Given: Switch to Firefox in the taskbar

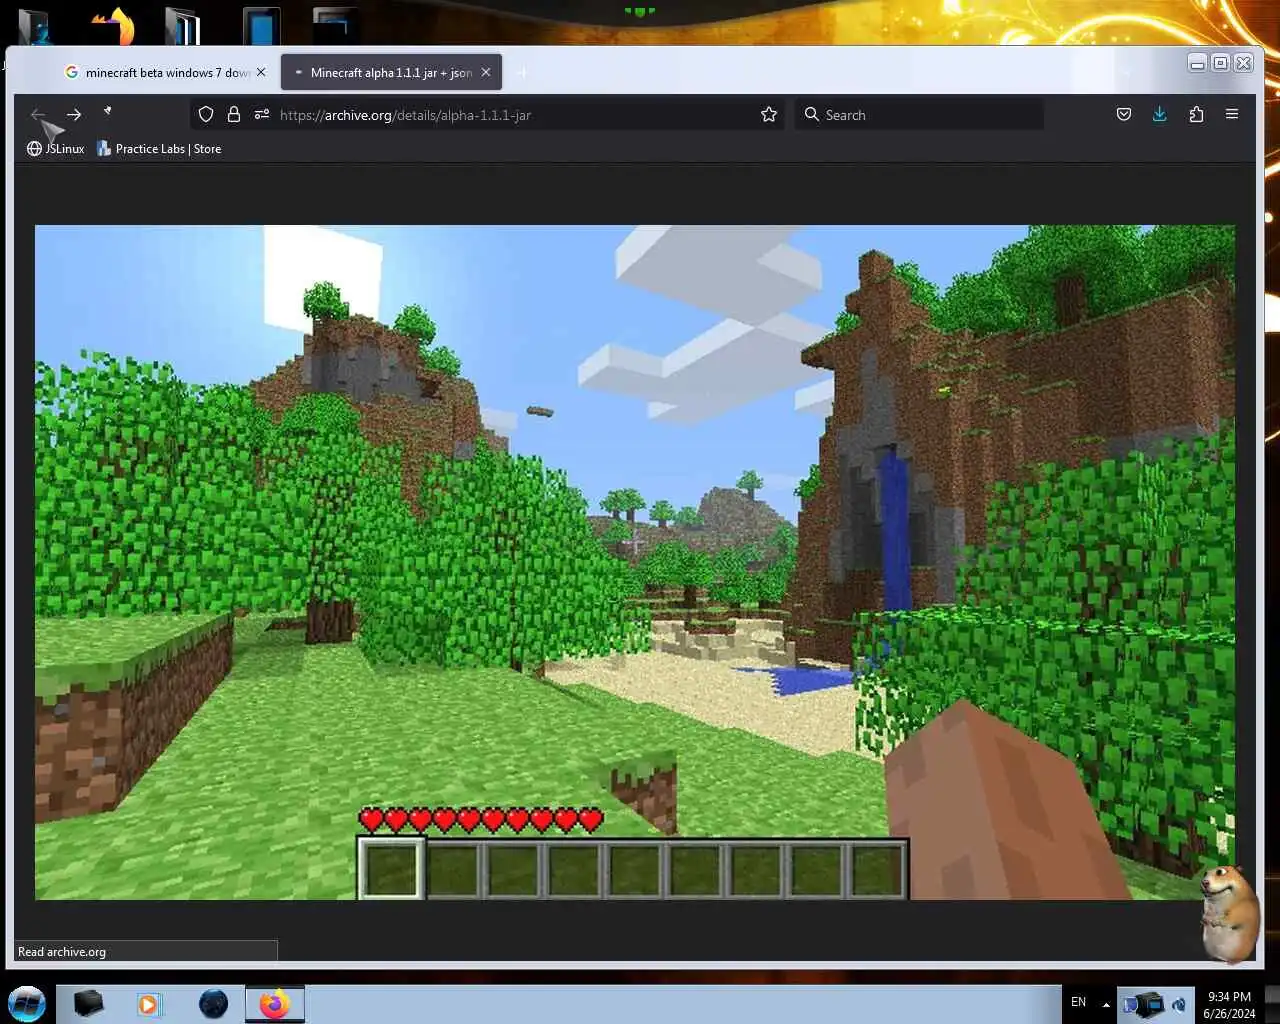Looking at the screenshot, I should (x=274, y=1003).
